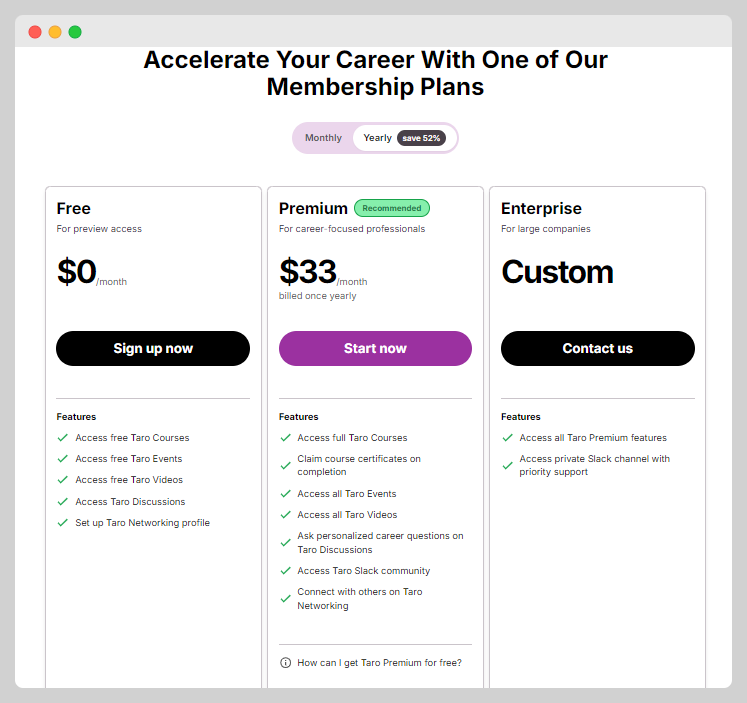Click the yellow minimize window button
Viewport: 747px width, 703px height.
[x=55, y=32]
